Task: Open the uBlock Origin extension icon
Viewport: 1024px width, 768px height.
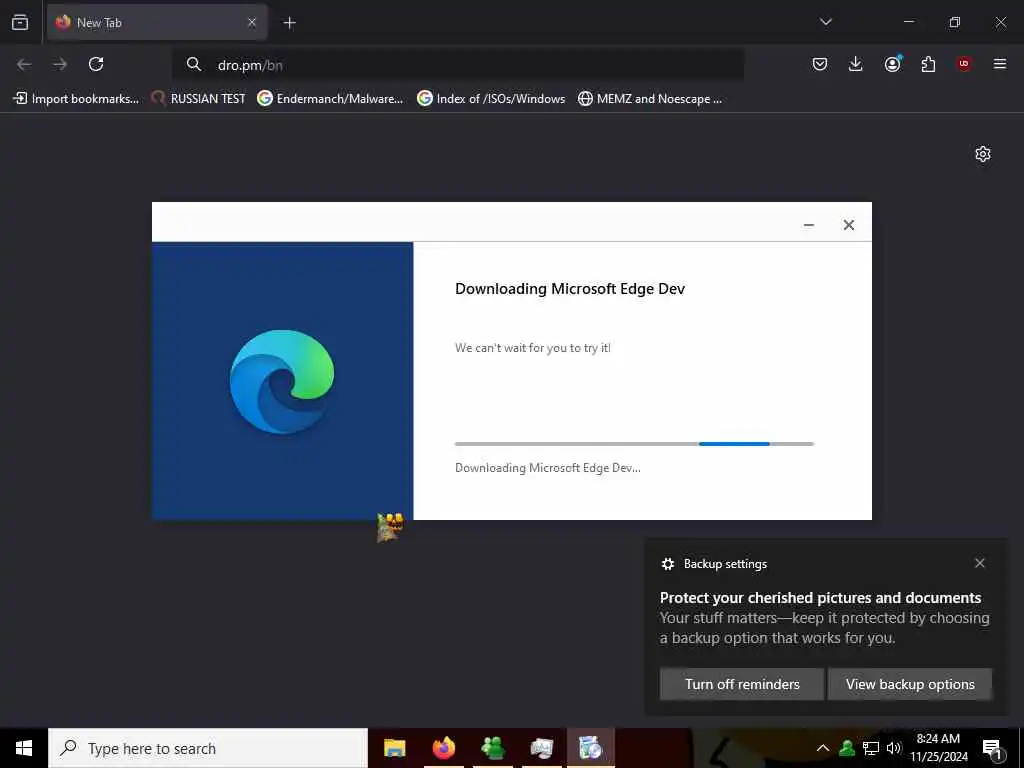Action: [x=964, y=64]
